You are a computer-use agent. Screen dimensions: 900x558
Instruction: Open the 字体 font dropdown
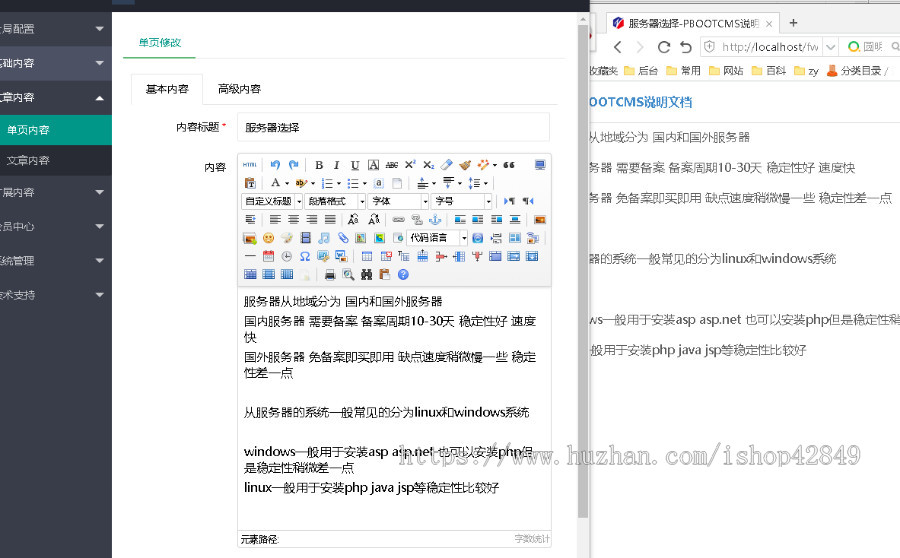pyautogui.click(x=398, y=201)
